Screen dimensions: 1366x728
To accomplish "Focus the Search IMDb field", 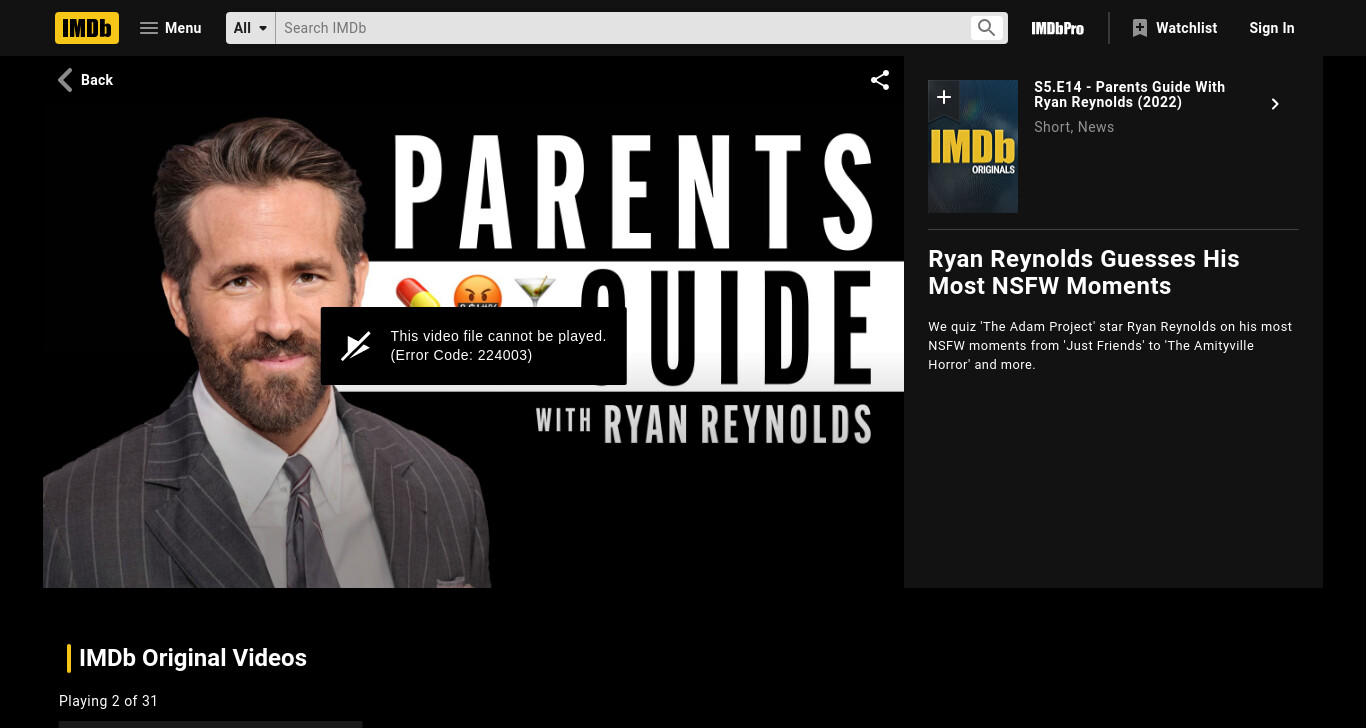I will (622, 28).
